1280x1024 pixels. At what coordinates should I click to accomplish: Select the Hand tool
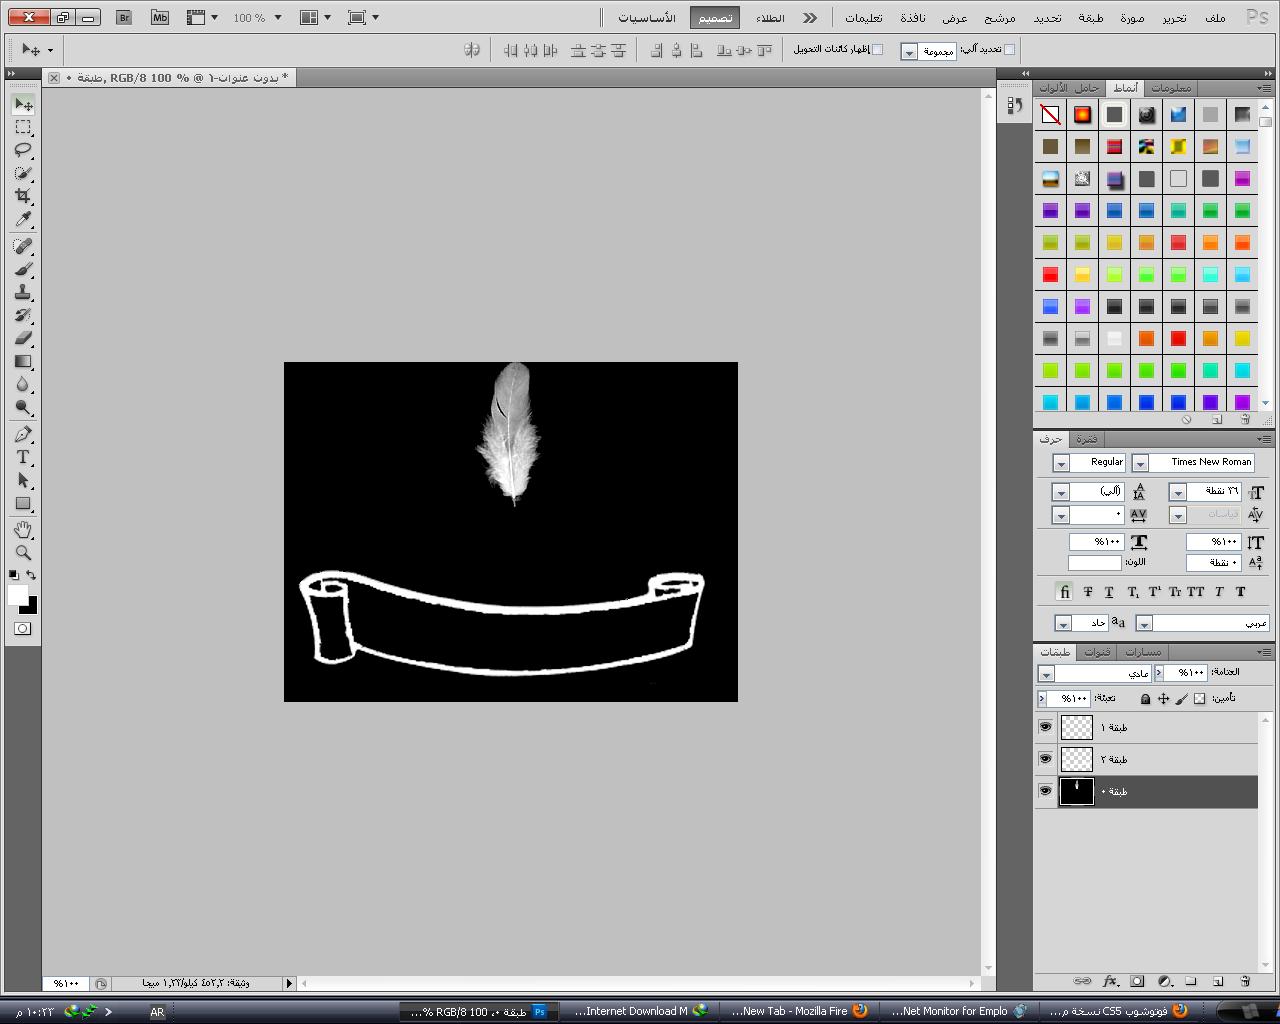pyautogui.click(x=23, y=529)
